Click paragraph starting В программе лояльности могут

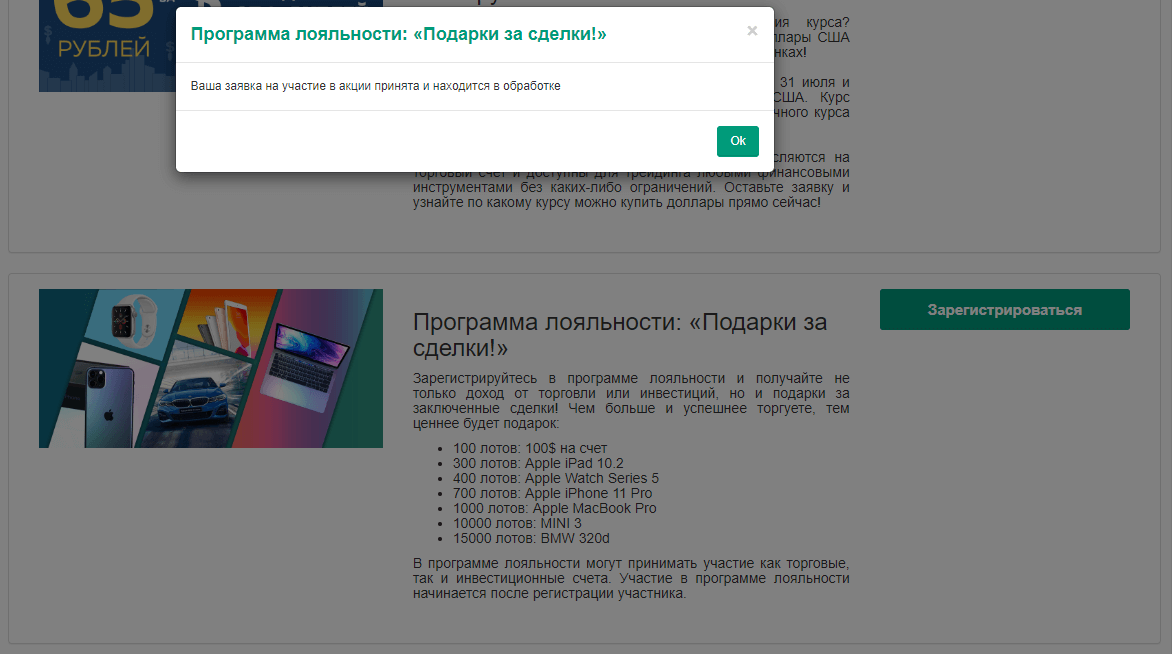630,578
